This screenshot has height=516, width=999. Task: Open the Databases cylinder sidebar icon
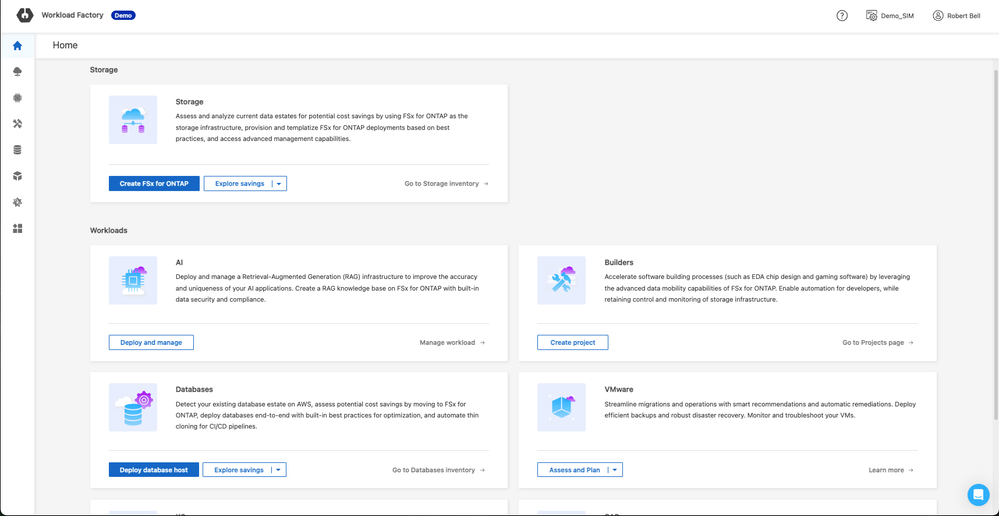[x=17, y=150]
